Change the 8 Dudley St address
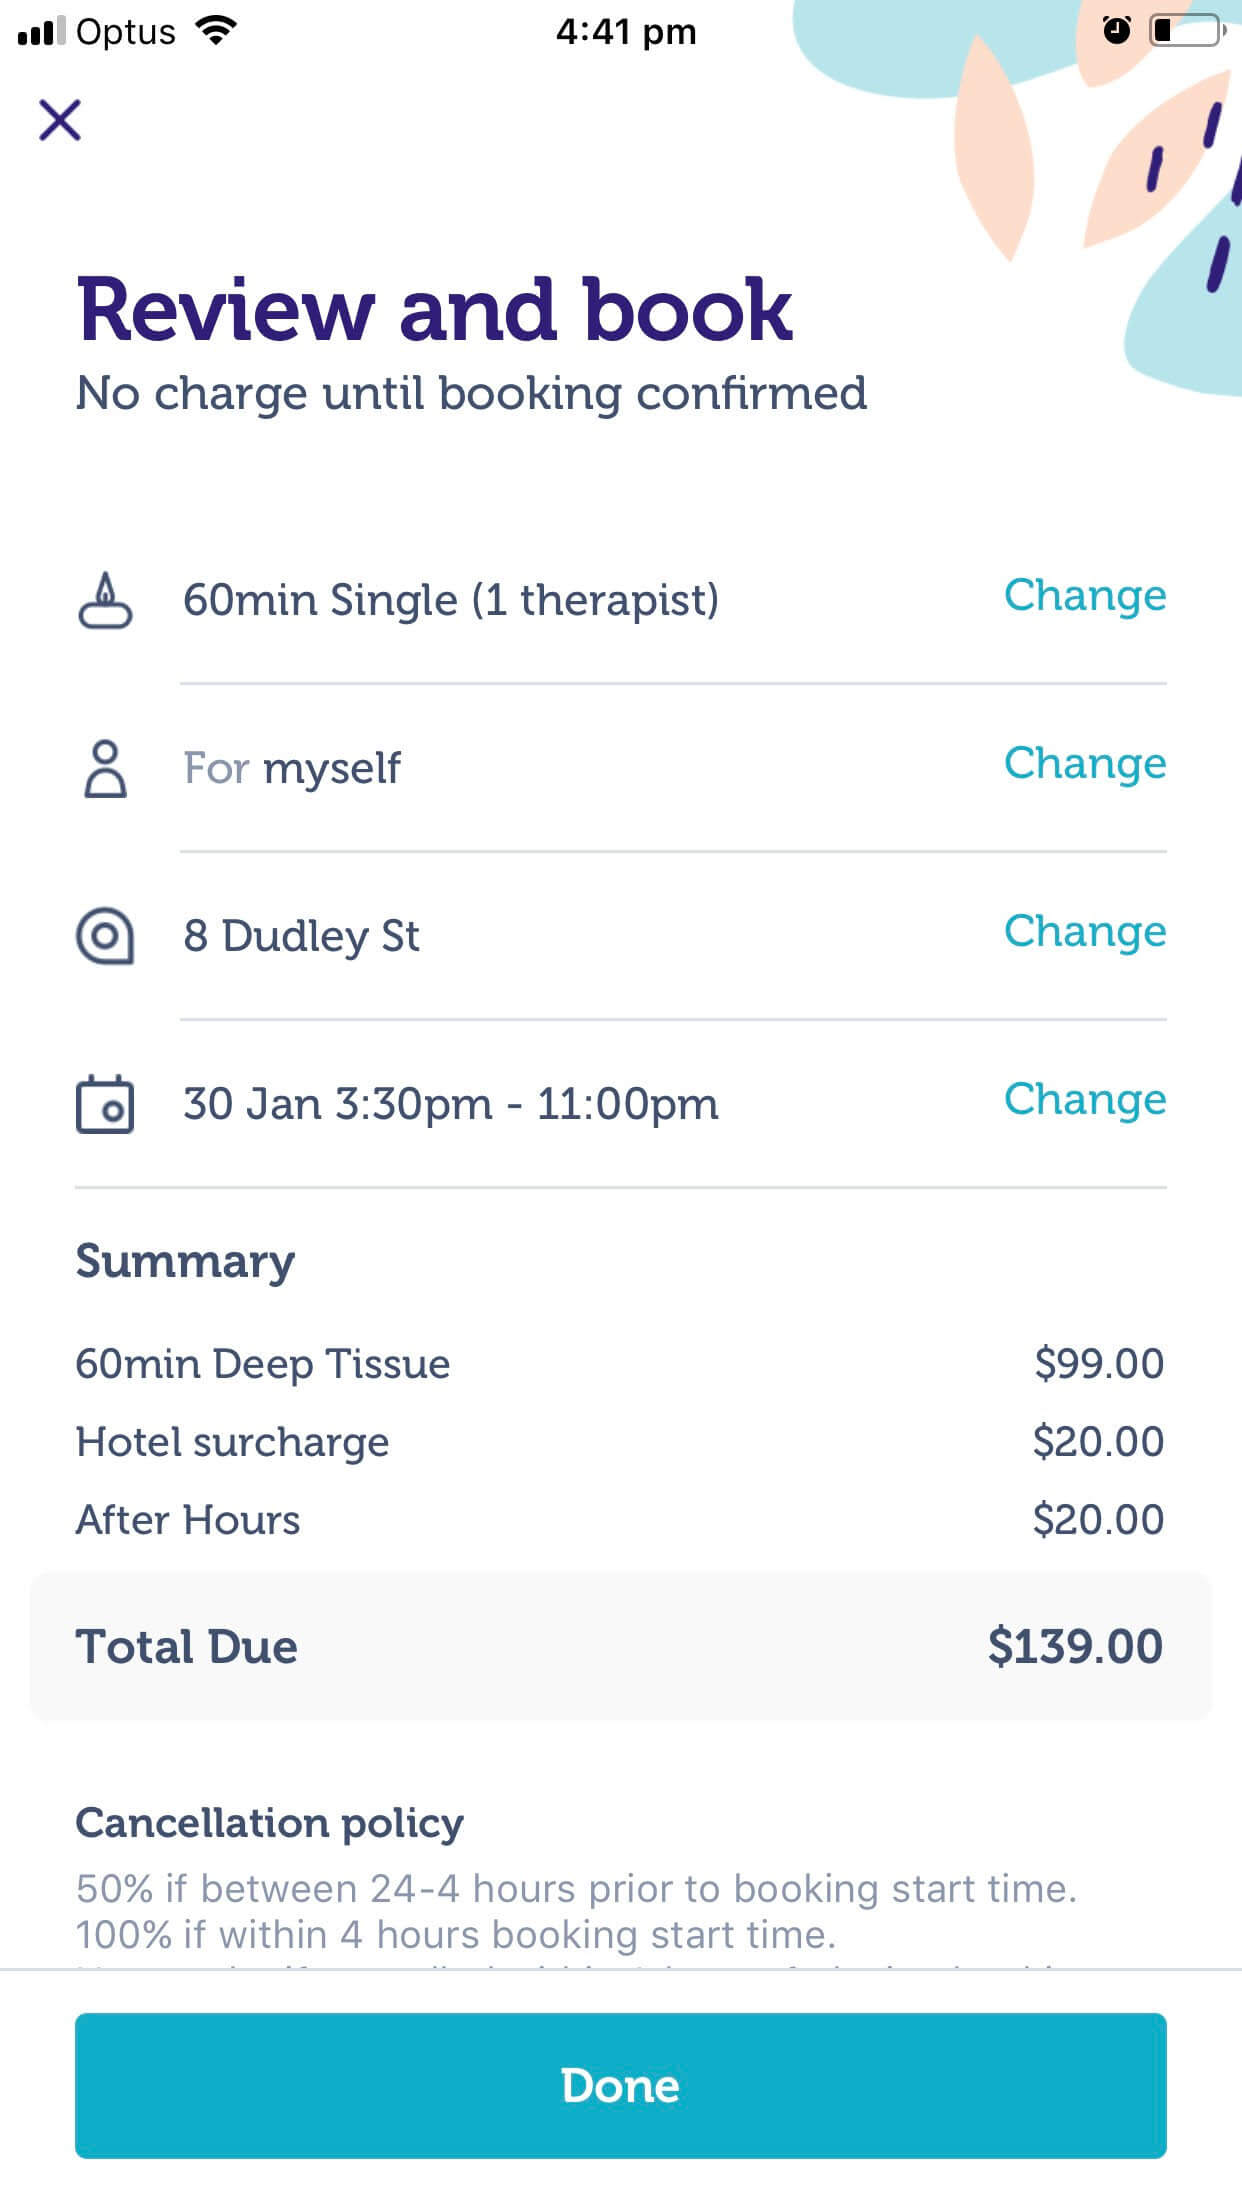The image size is (1242, 2208). tap(1085, 932)
